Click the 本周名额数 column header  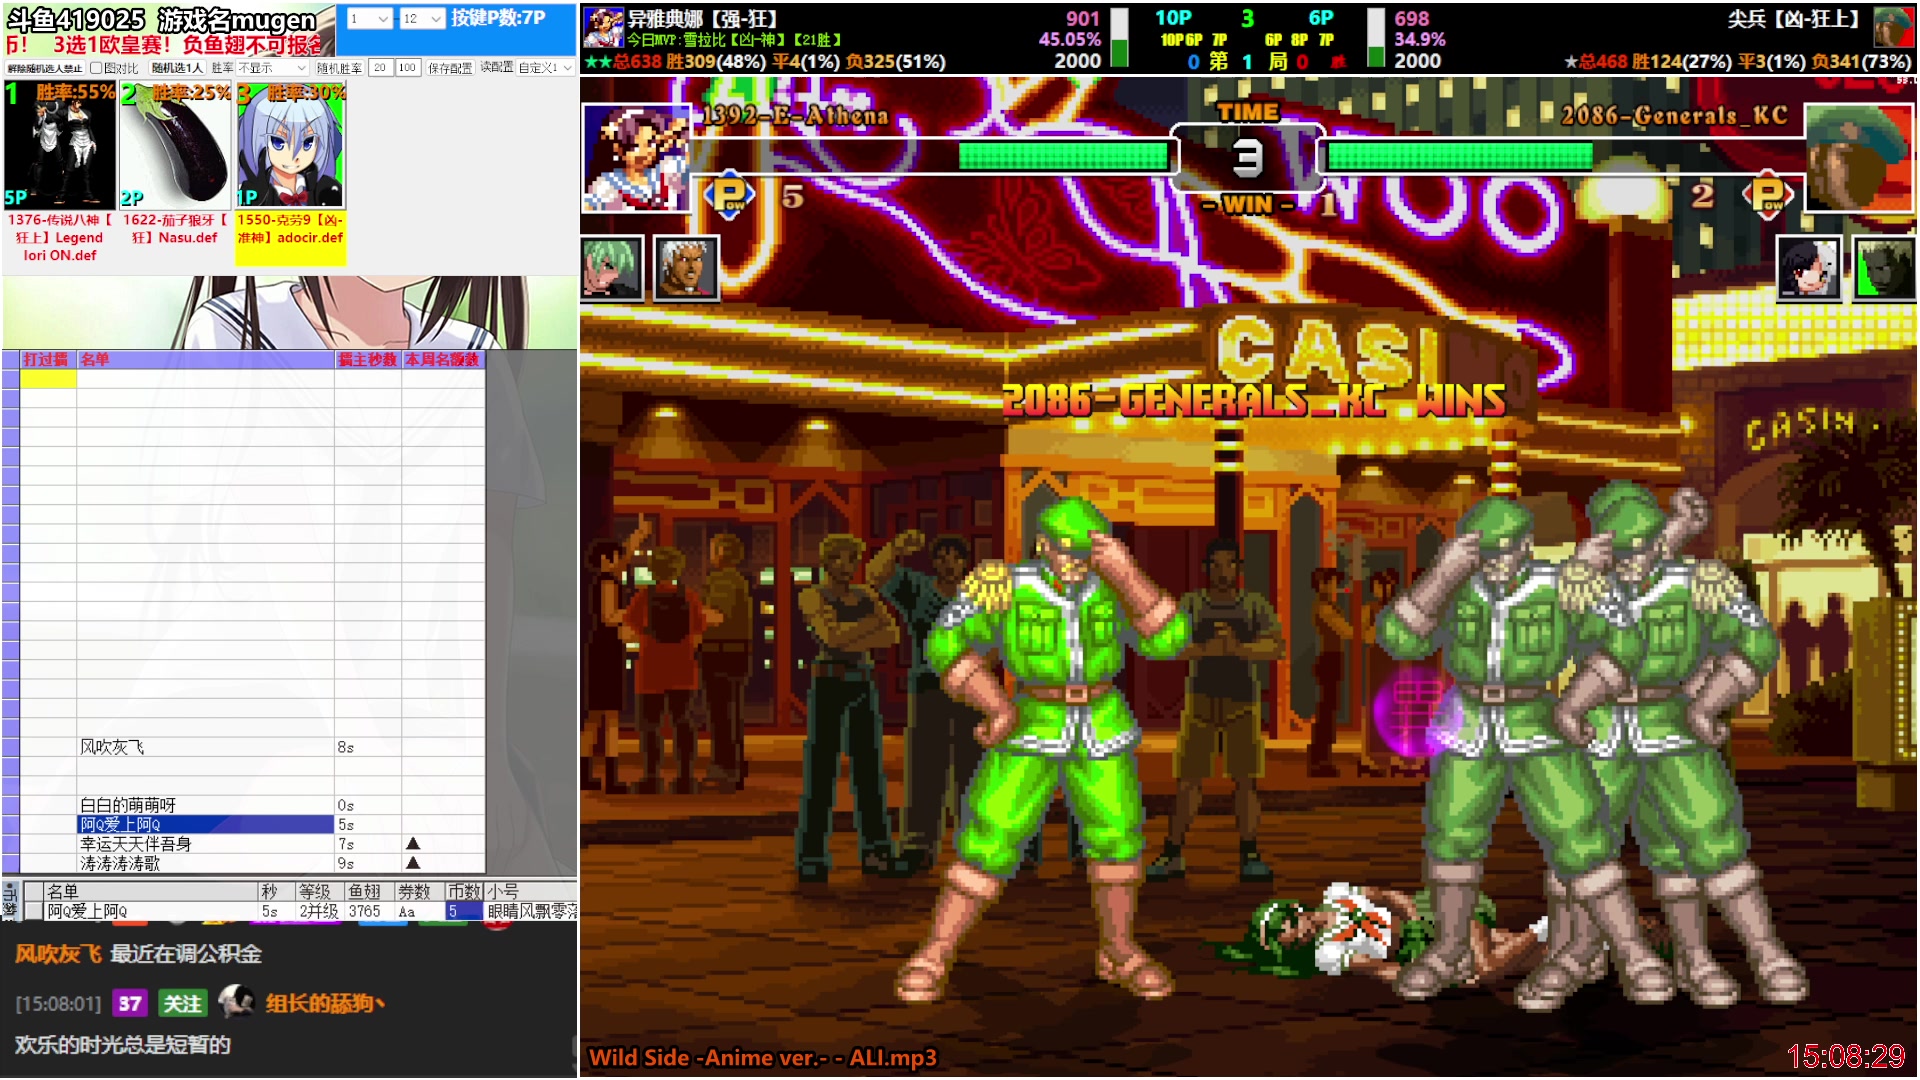click(443, 359)
